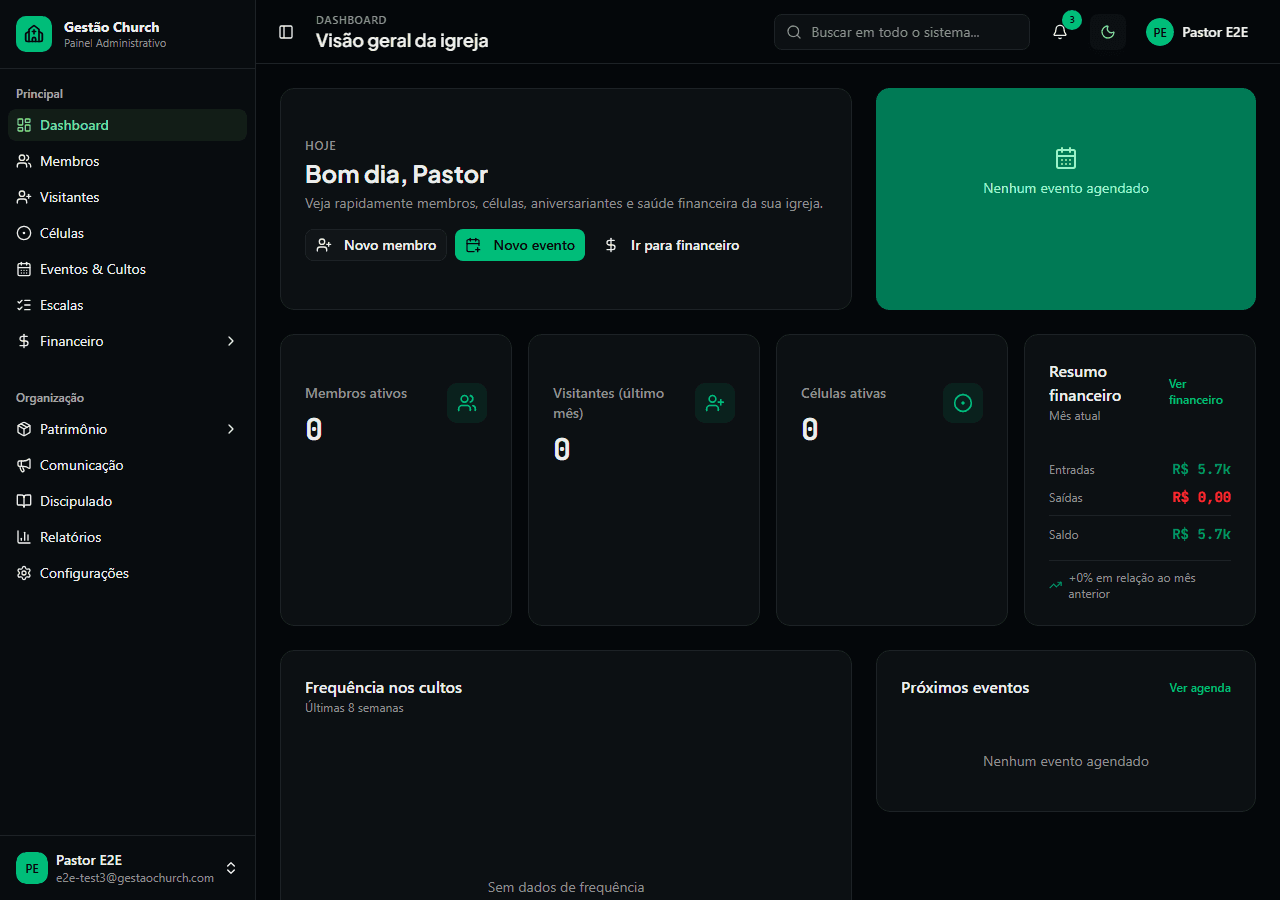Image resolution: width=1280 pixels, height=900 pixels.
Task: Click the Gestão Church logo icon
Action: click(x=34, y=34)
